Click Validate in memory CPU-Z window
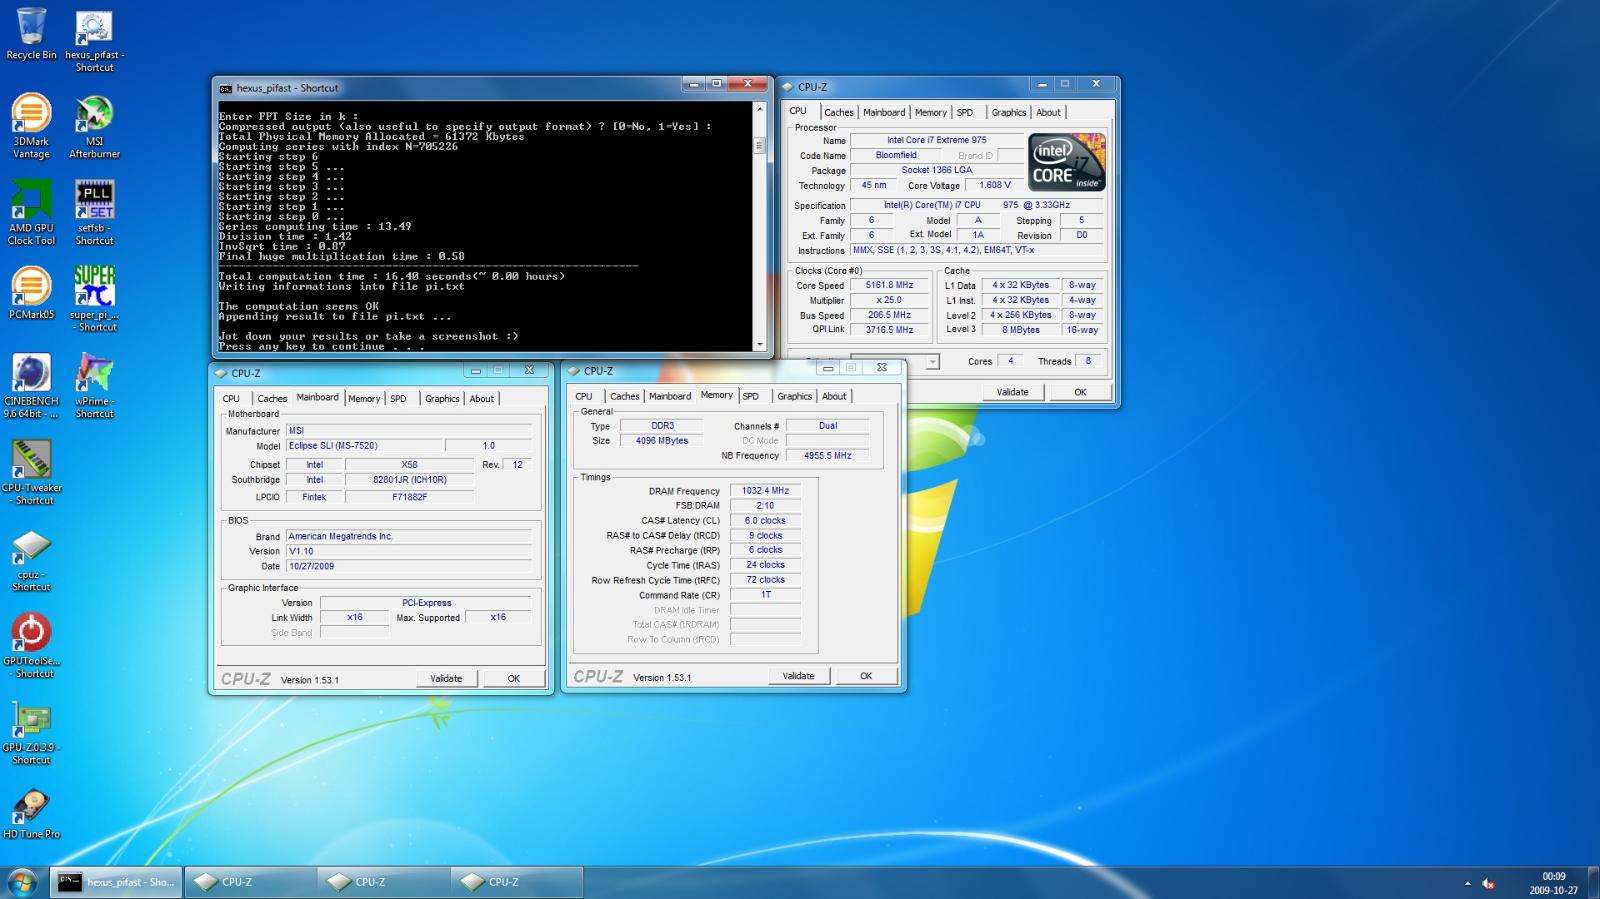 click(798, 676)
